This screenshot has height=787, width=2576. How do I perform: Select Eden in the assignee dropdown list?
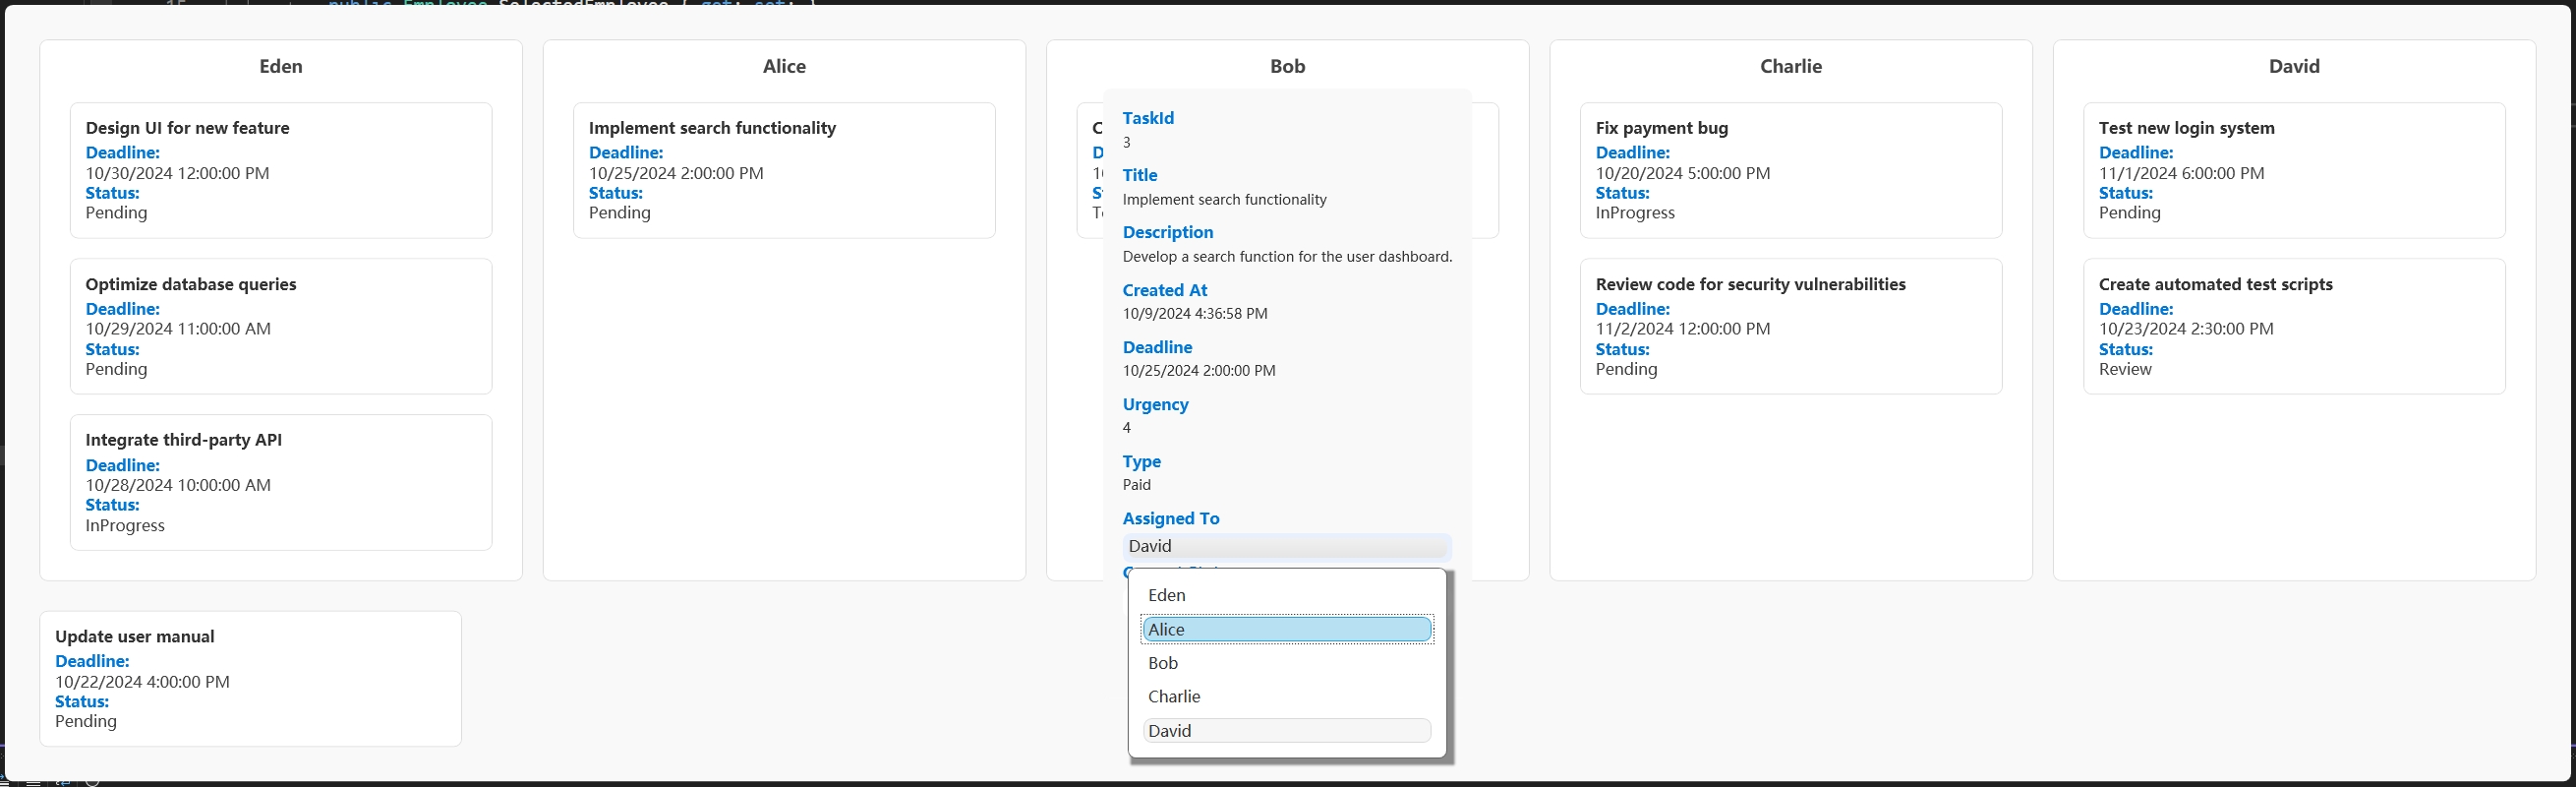[1286, 595]
